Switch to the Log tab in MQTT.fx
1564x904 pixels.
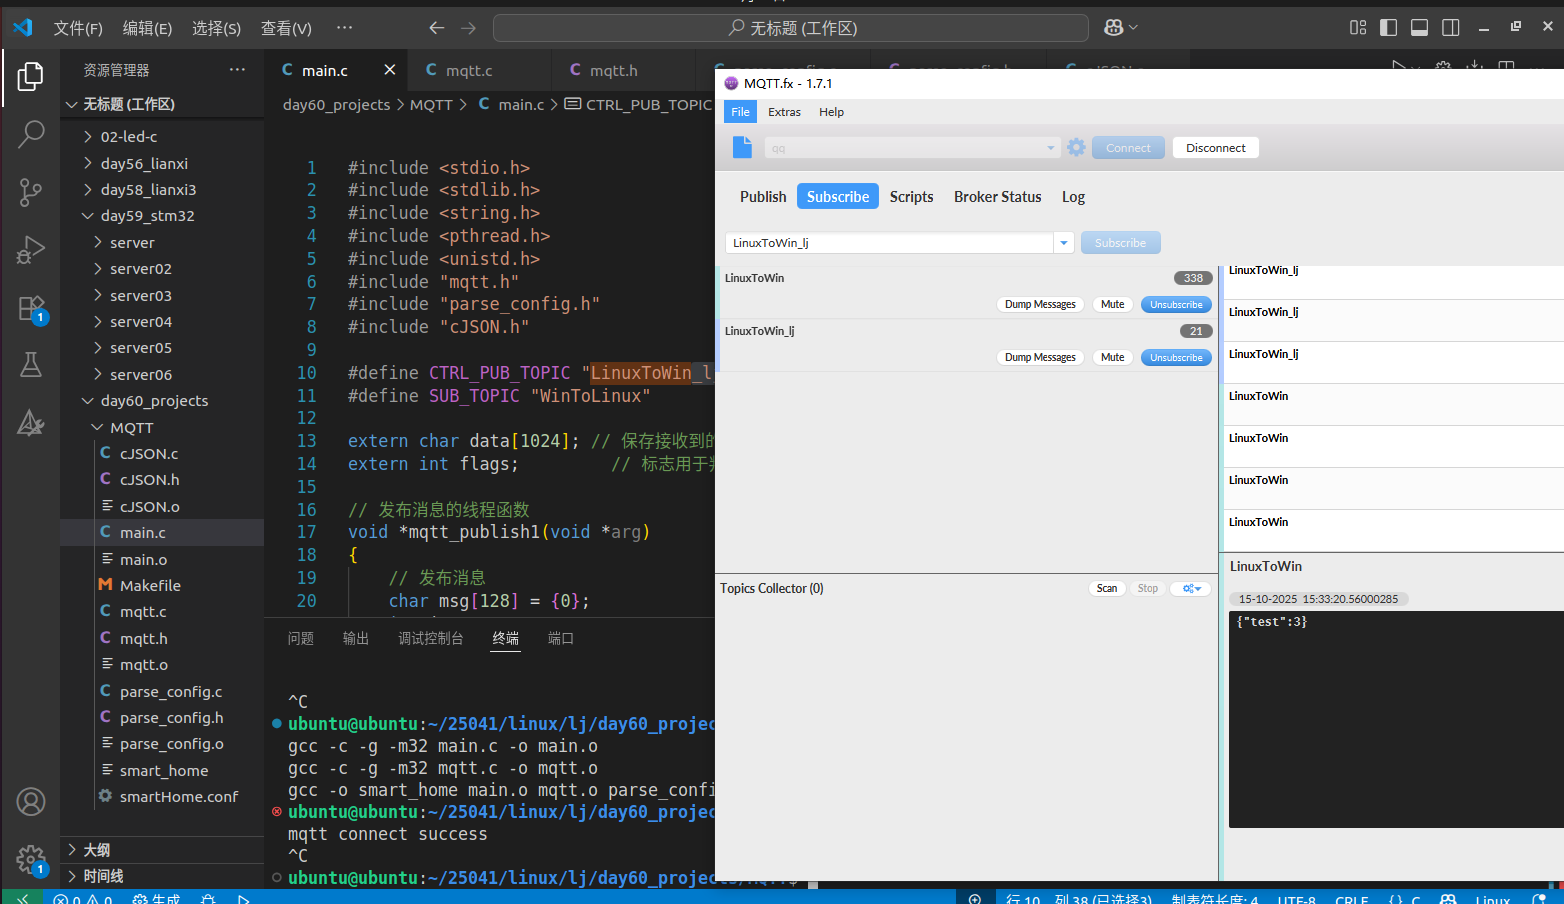1073,197
